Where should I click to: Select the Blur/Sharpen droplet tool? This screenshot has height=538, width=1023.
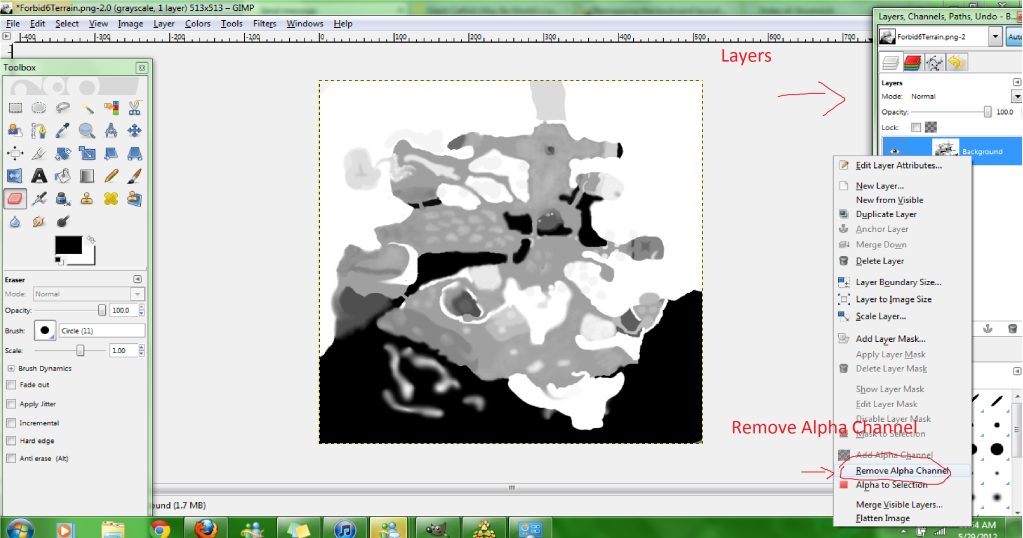(15, 222)
